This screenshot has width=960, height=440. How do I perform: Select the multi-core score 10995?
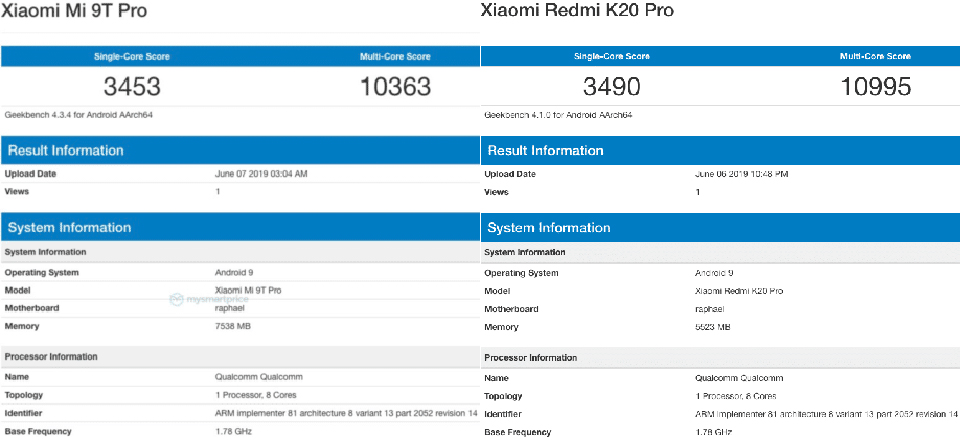click(x=875, y=86)
